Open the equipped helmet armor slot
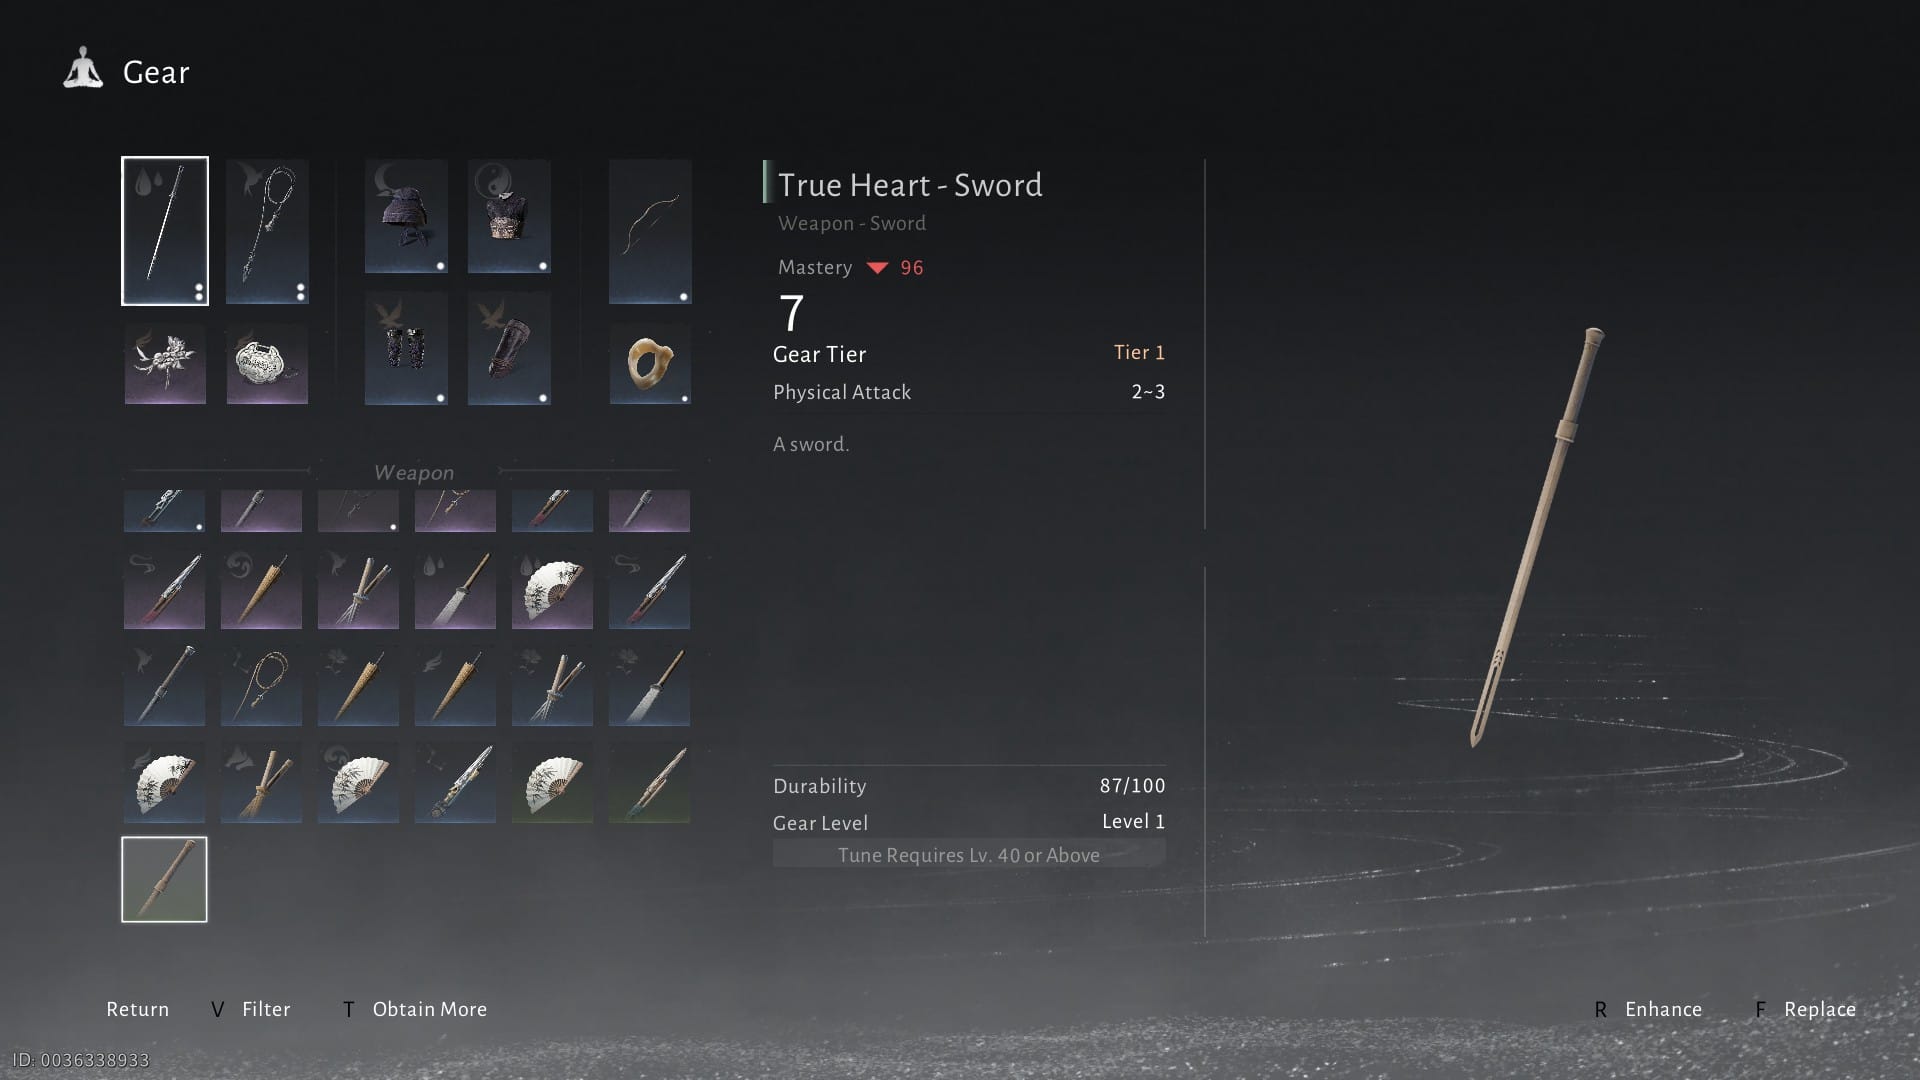1920x1080 pixels. [x=406, y=216]
